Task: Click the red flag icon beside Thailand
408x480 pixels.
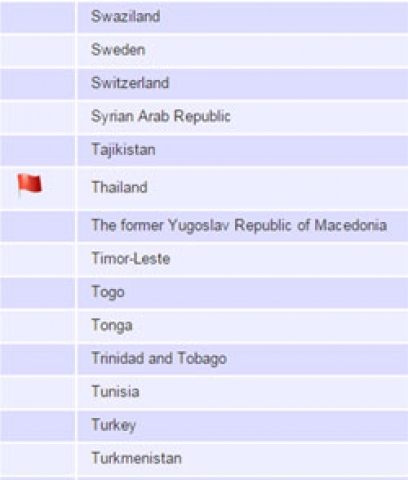Action: click(30, 184)
